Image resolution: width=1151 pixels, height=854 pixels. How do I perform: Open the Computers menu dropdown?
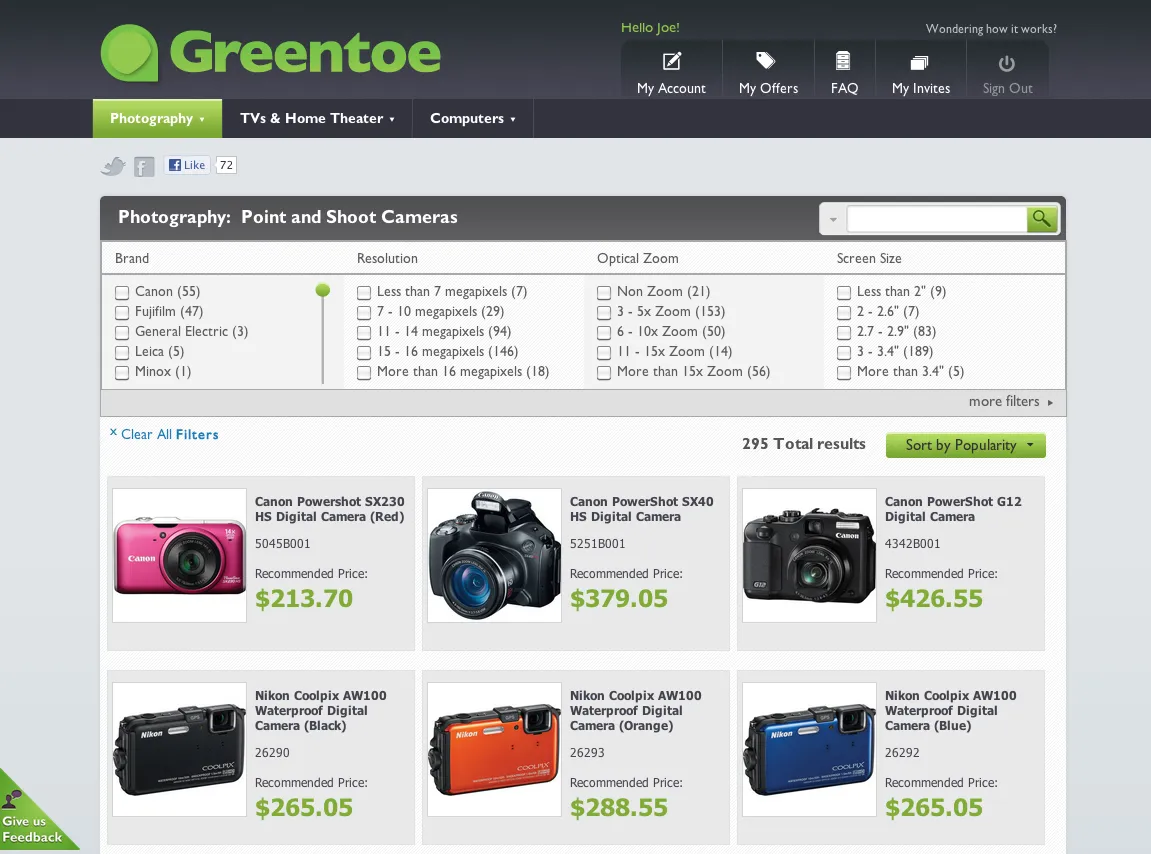pos(473,118)
